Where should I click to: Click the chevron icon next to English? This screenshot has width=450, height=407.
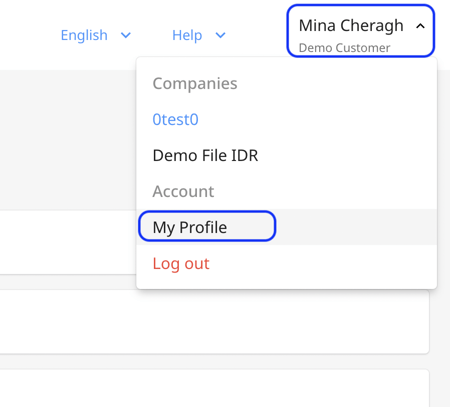tap(126, 35)
